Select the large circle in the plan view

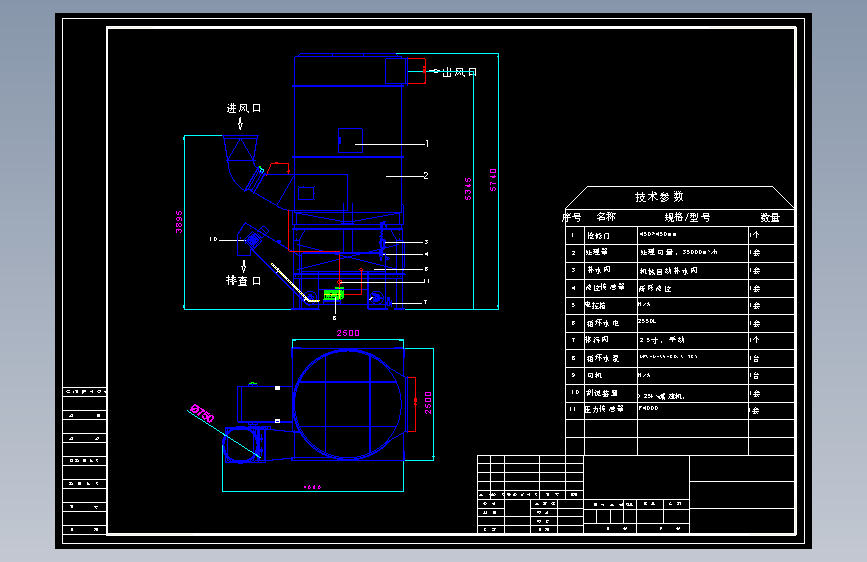click(347, 404)
